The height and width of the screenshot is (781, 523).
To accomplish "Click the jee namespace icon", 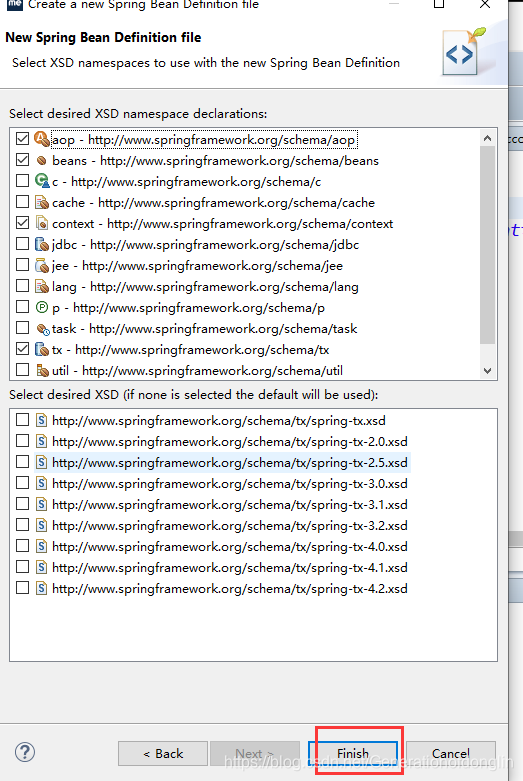I will coord(42,265).
